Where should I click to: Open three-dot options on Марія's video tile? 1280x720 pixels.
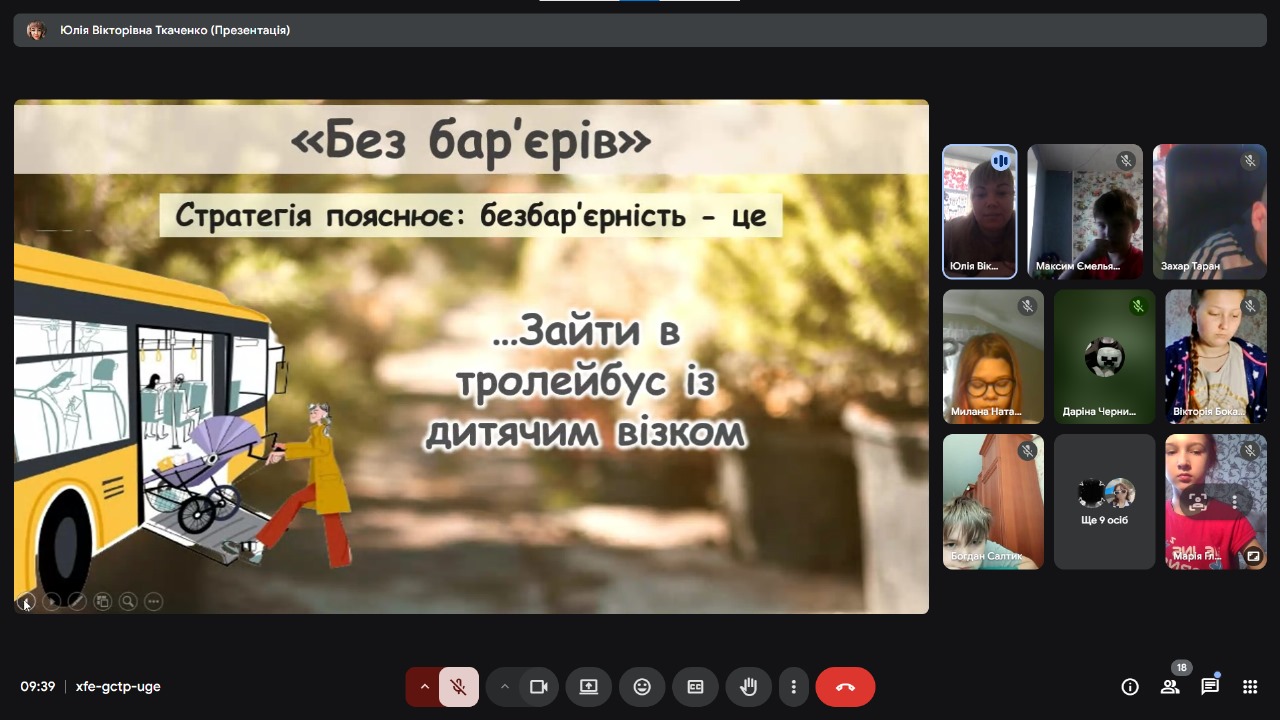click(1236, 502)
